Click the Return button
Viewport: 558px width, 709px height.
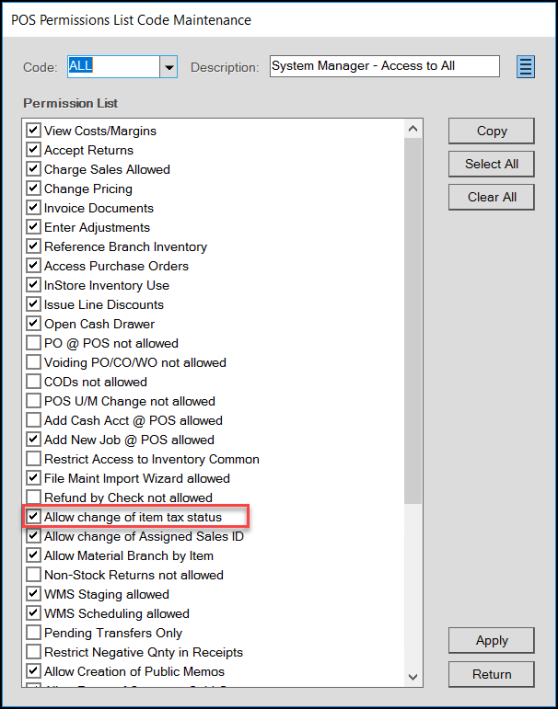click(491, 674)
